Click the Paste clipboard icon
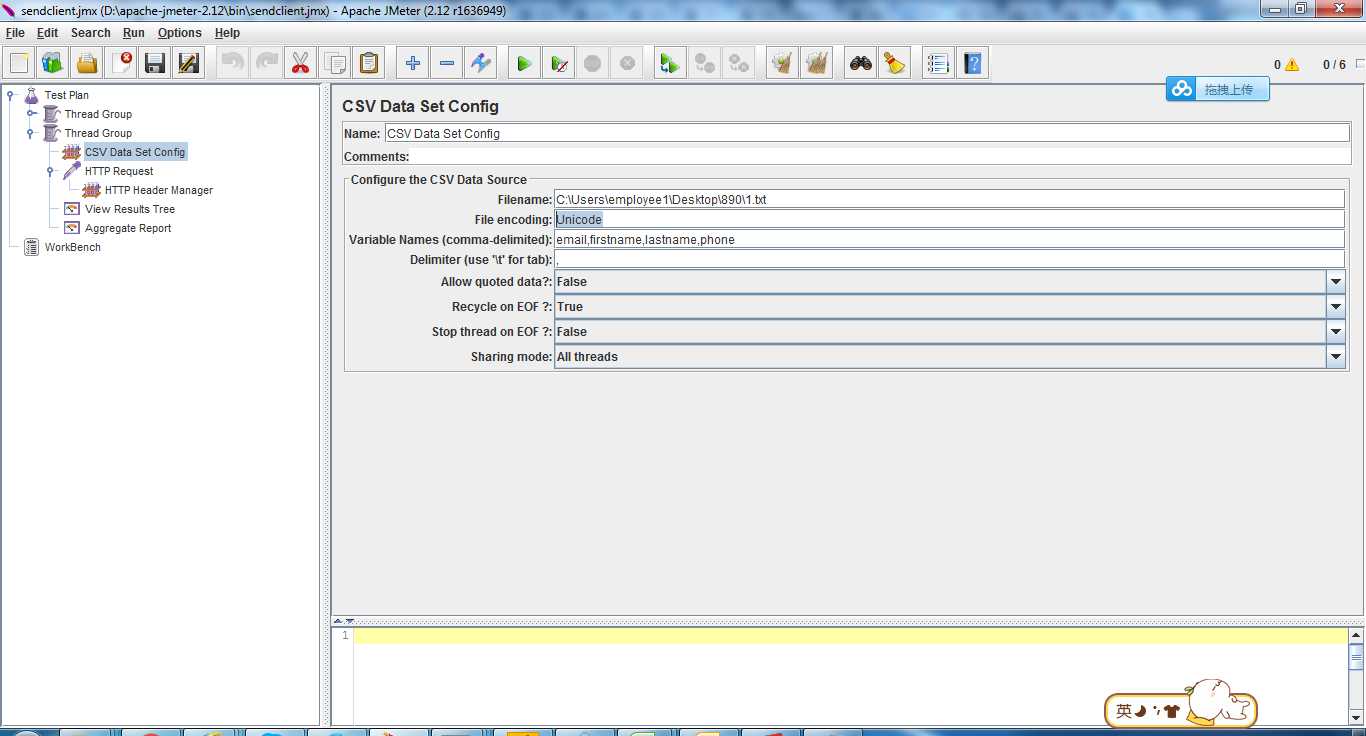1366x736 pixels. (368, 63)
